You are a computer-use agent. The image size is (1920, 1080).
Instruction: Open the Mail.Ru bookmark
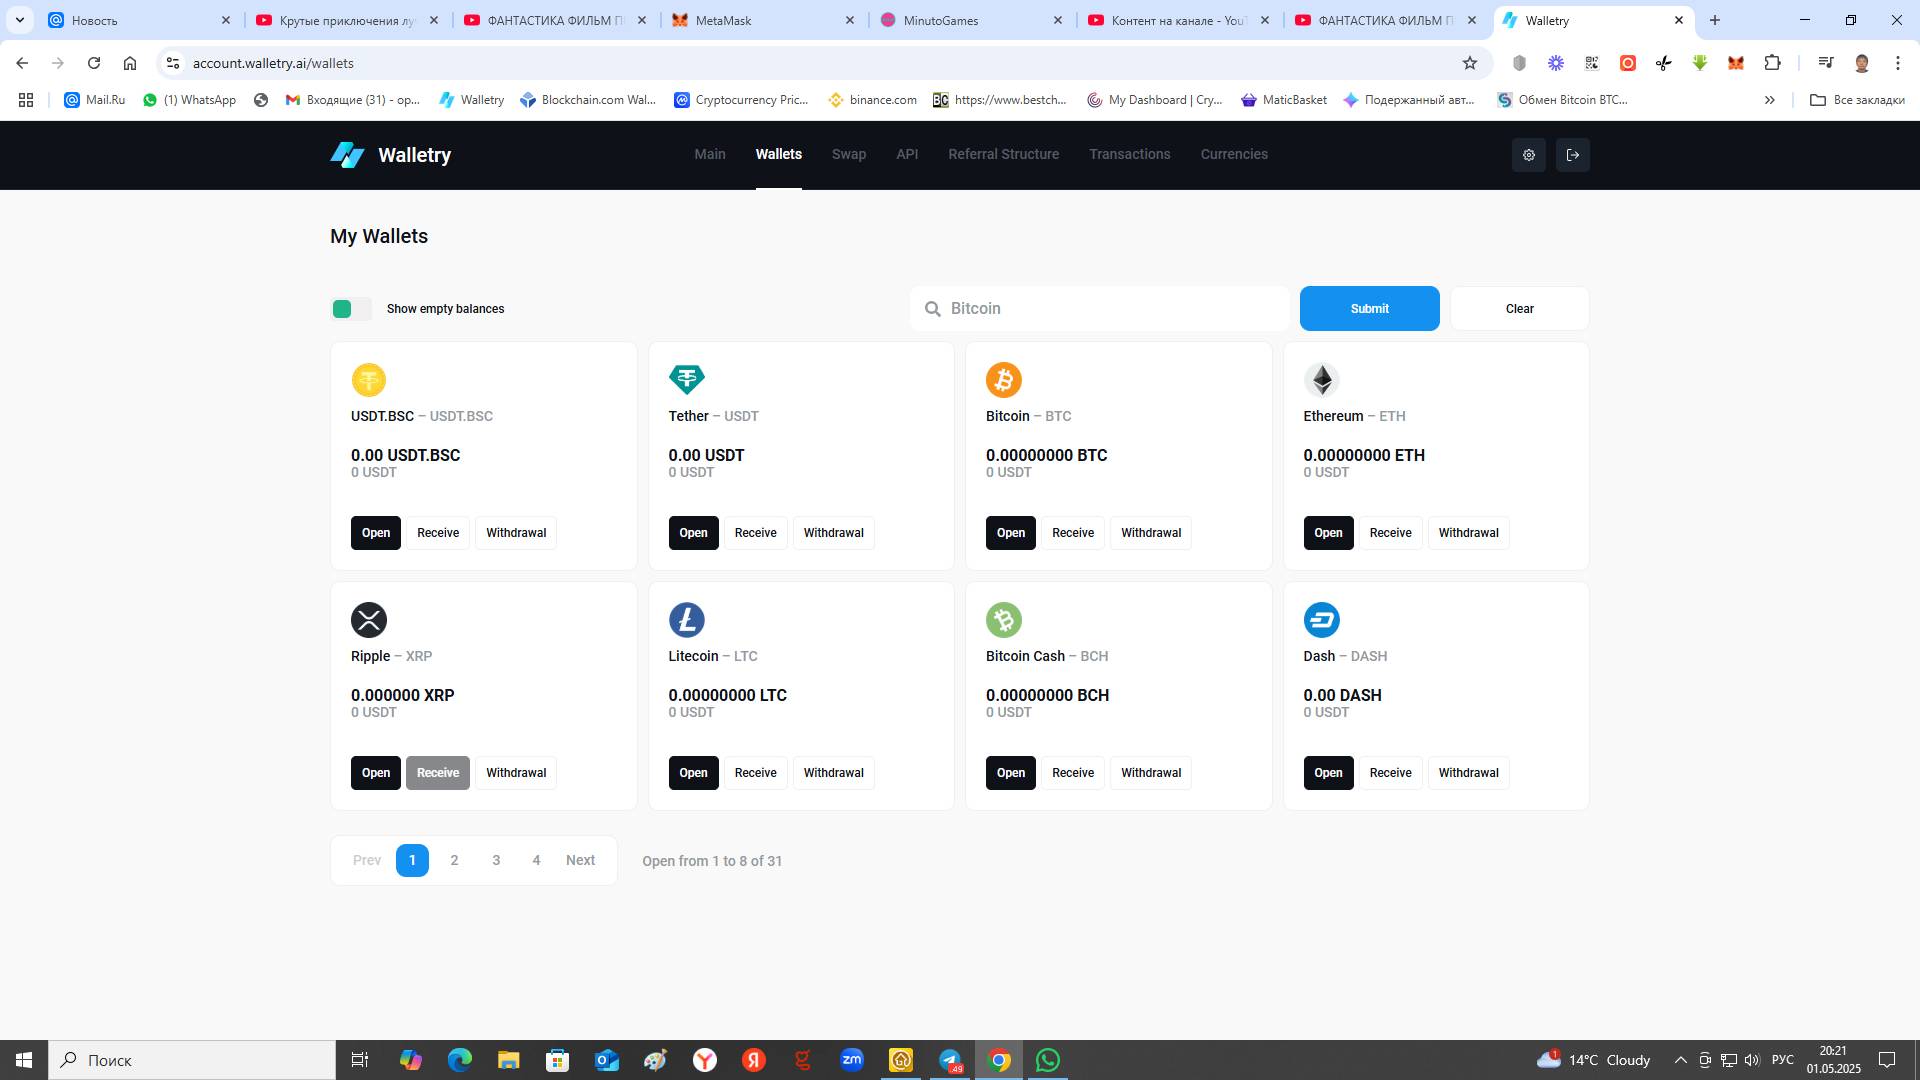(94, 100)
